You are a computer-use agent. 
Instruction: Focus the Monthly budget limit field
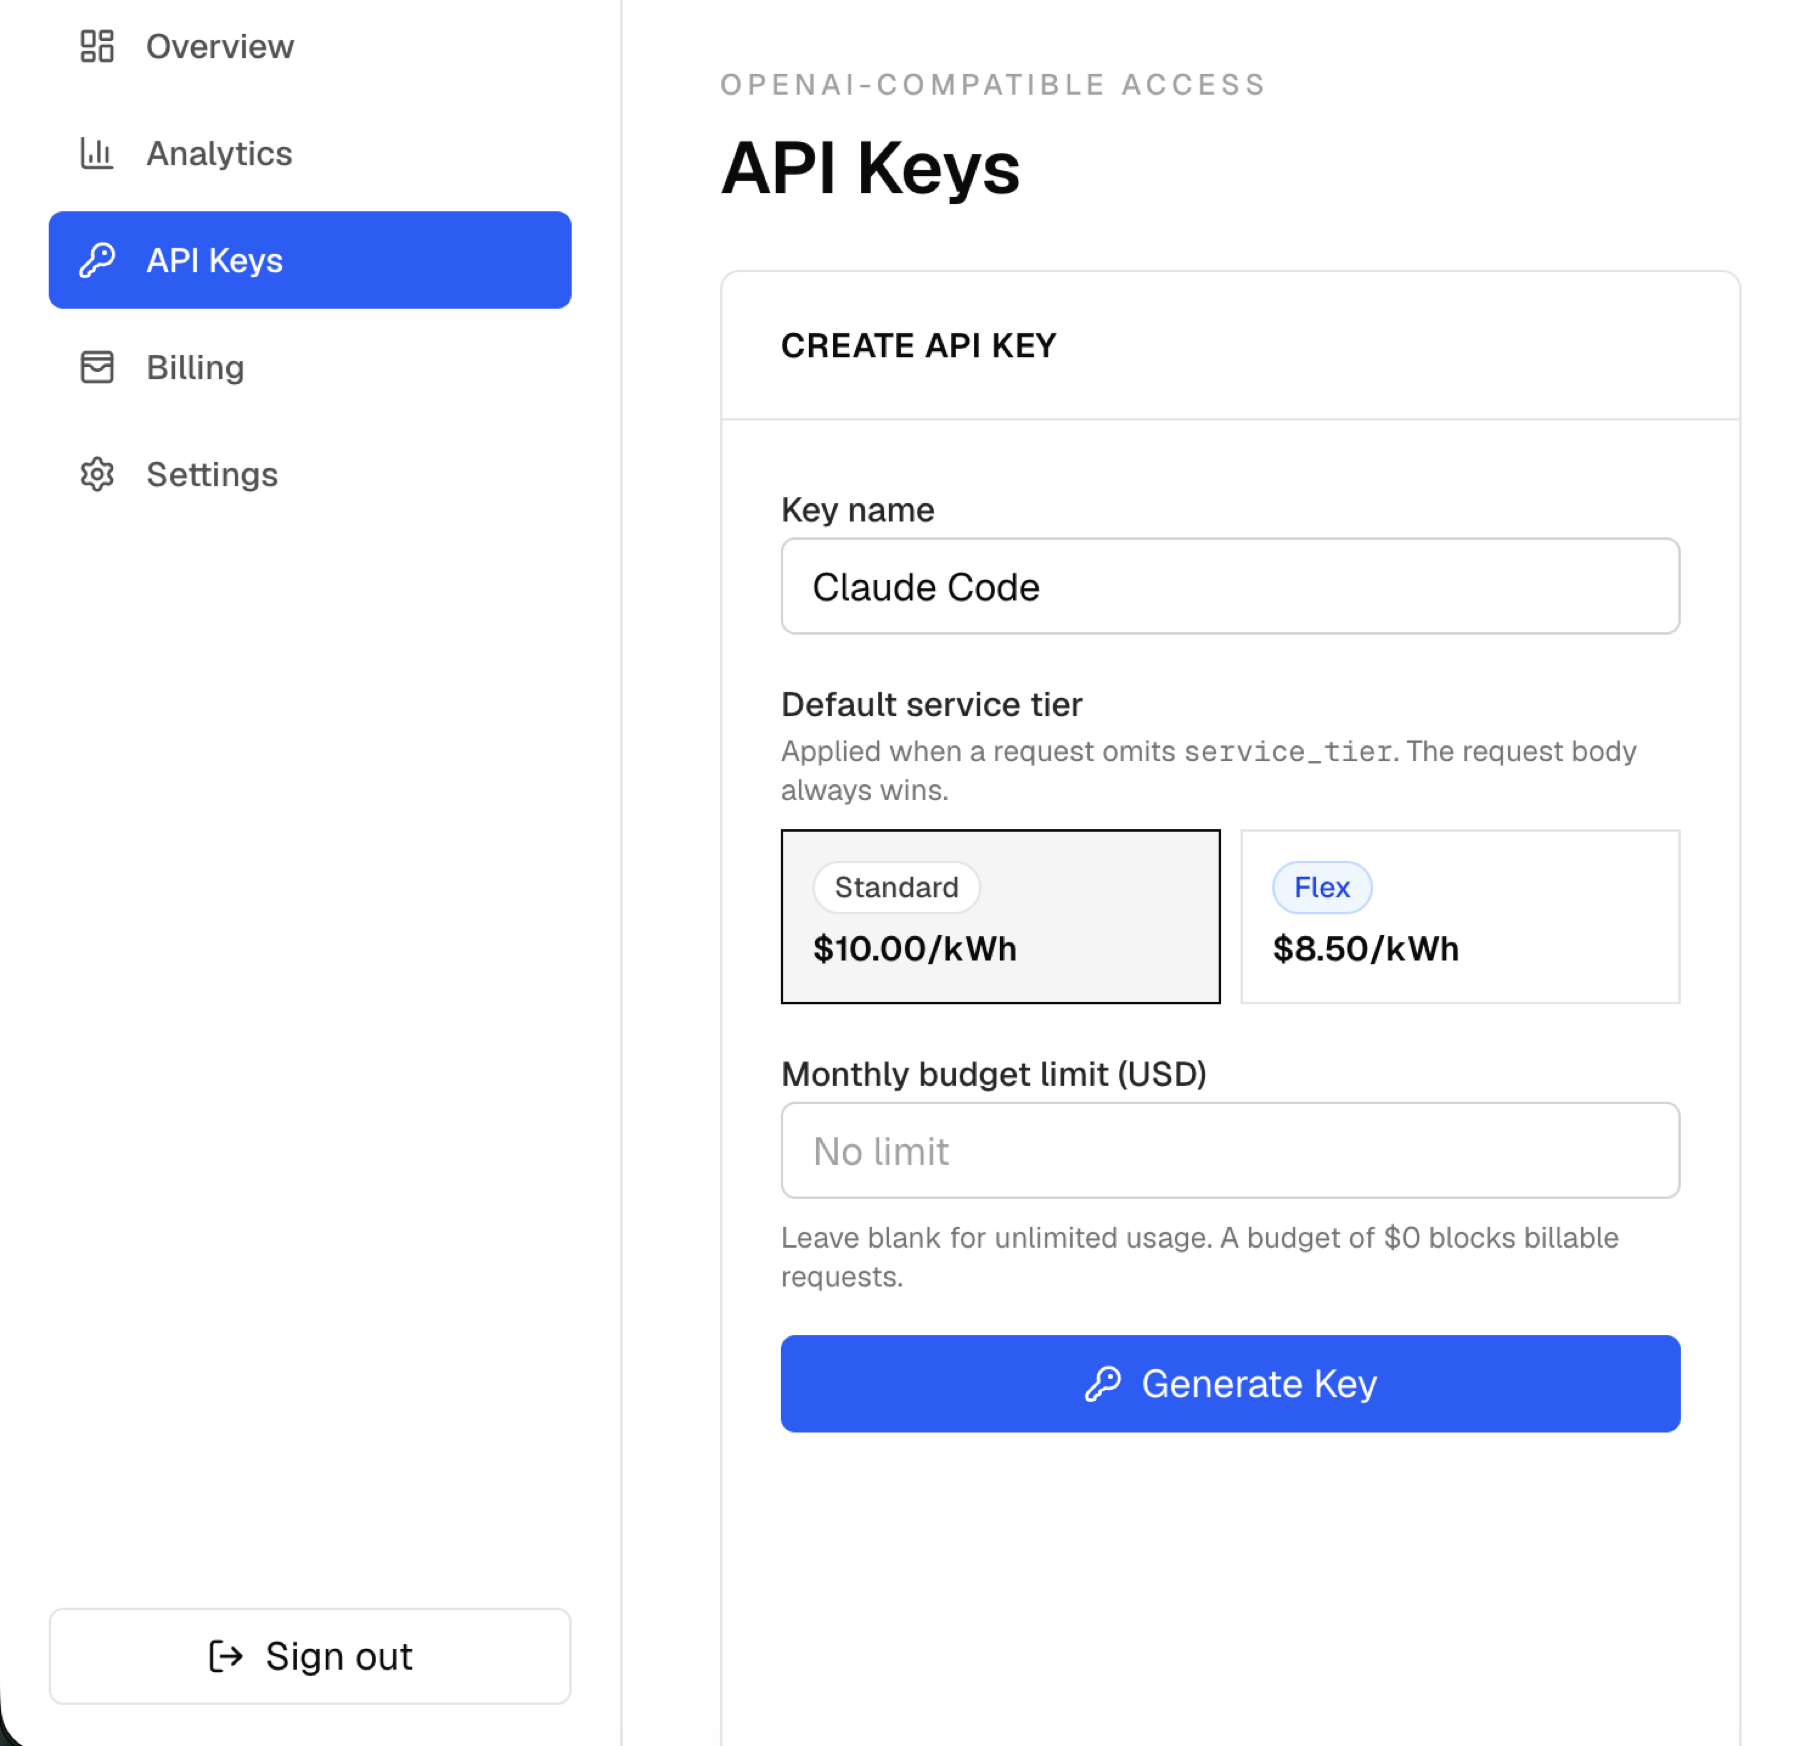(1230, 1151)
